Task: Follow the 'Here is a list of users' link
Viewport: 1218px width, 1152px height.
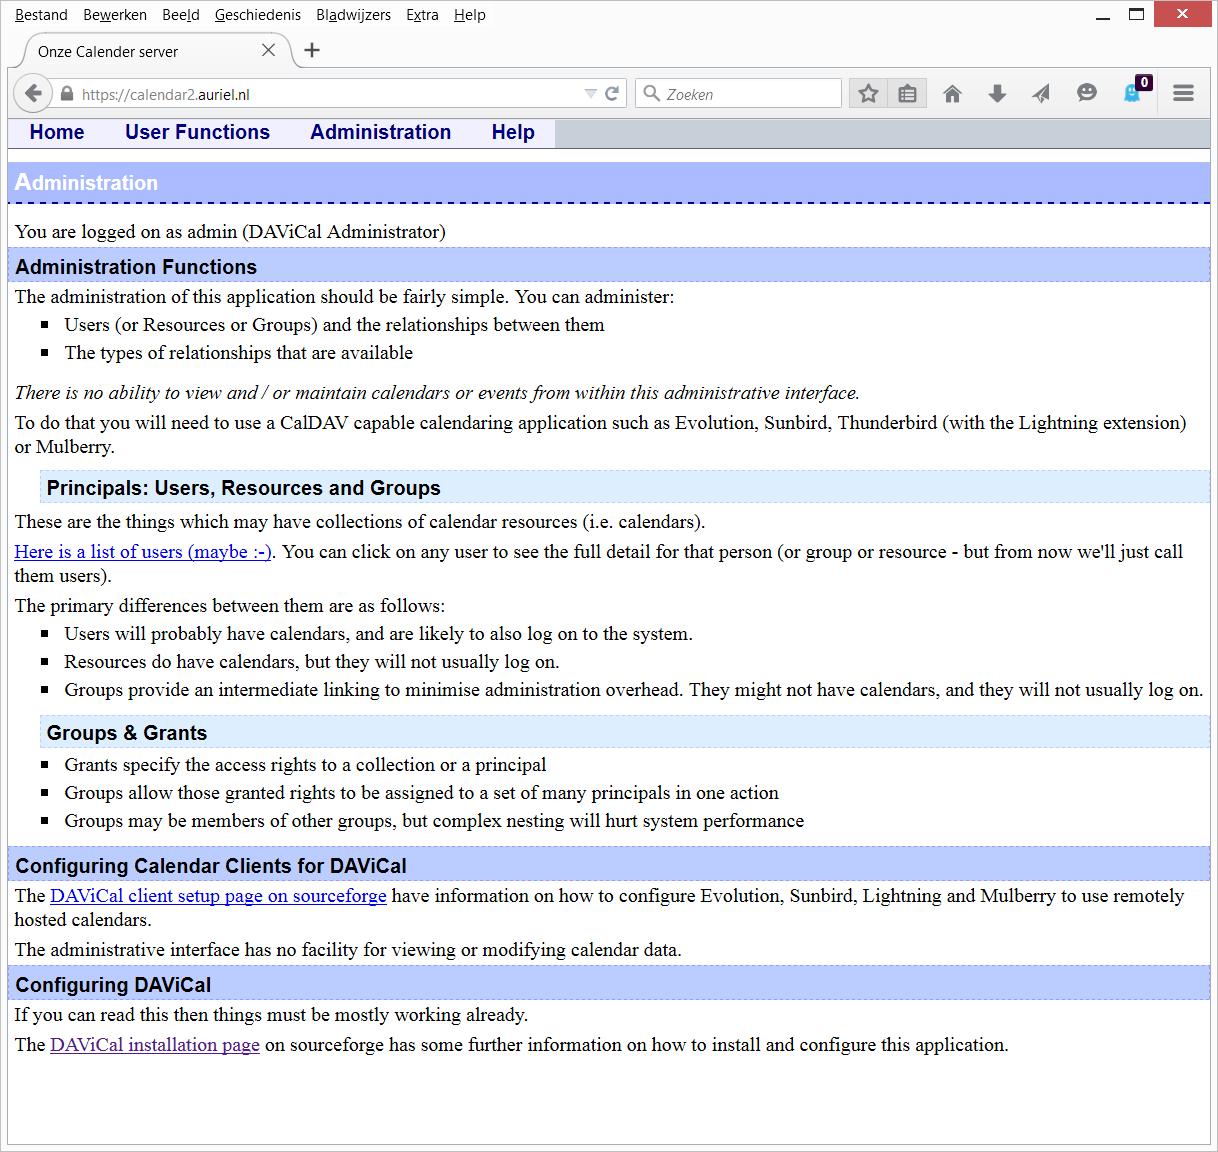Action: click(142, 552)
